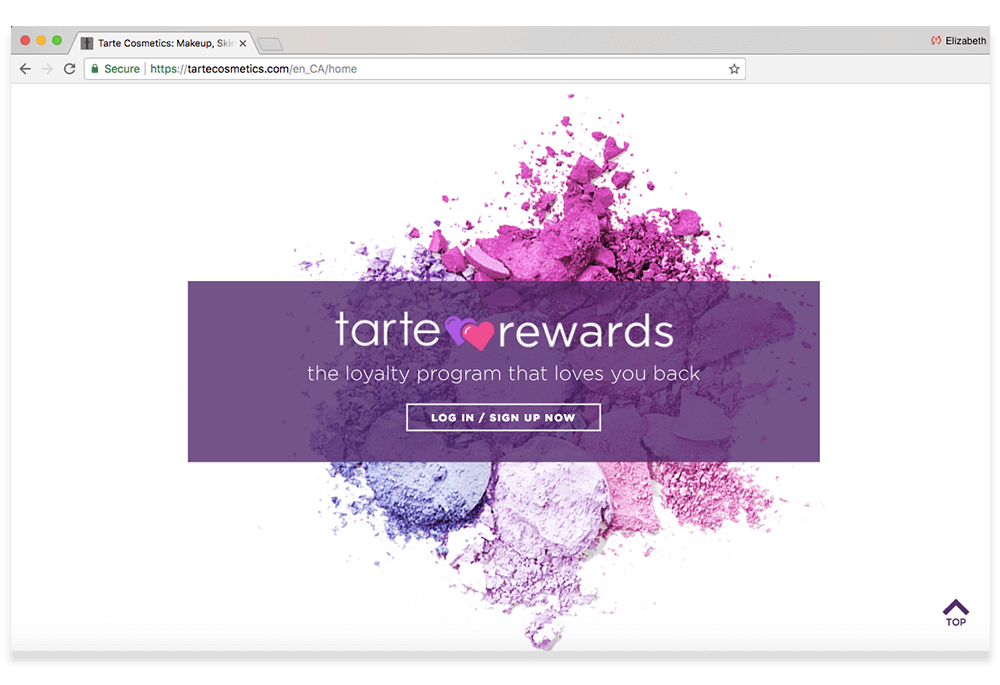Bookmark this page with the star icon

734,69
